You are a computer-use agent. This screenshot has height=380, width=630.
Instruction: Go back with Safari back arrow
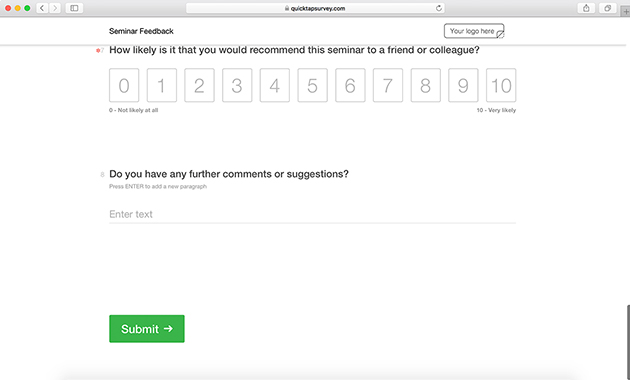42,8
